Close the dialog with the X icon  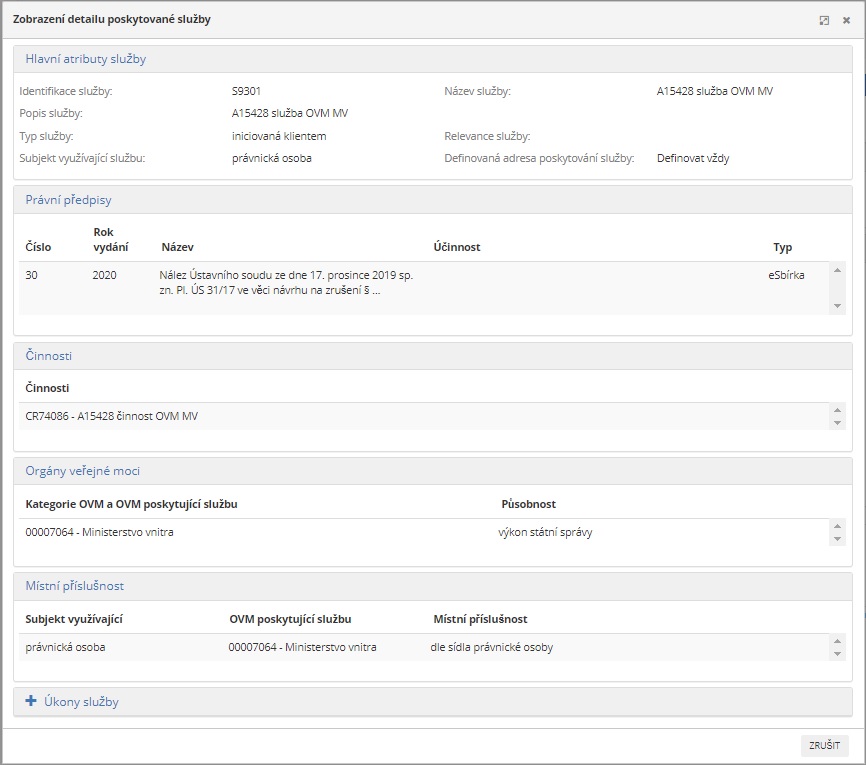coord(846,20)
